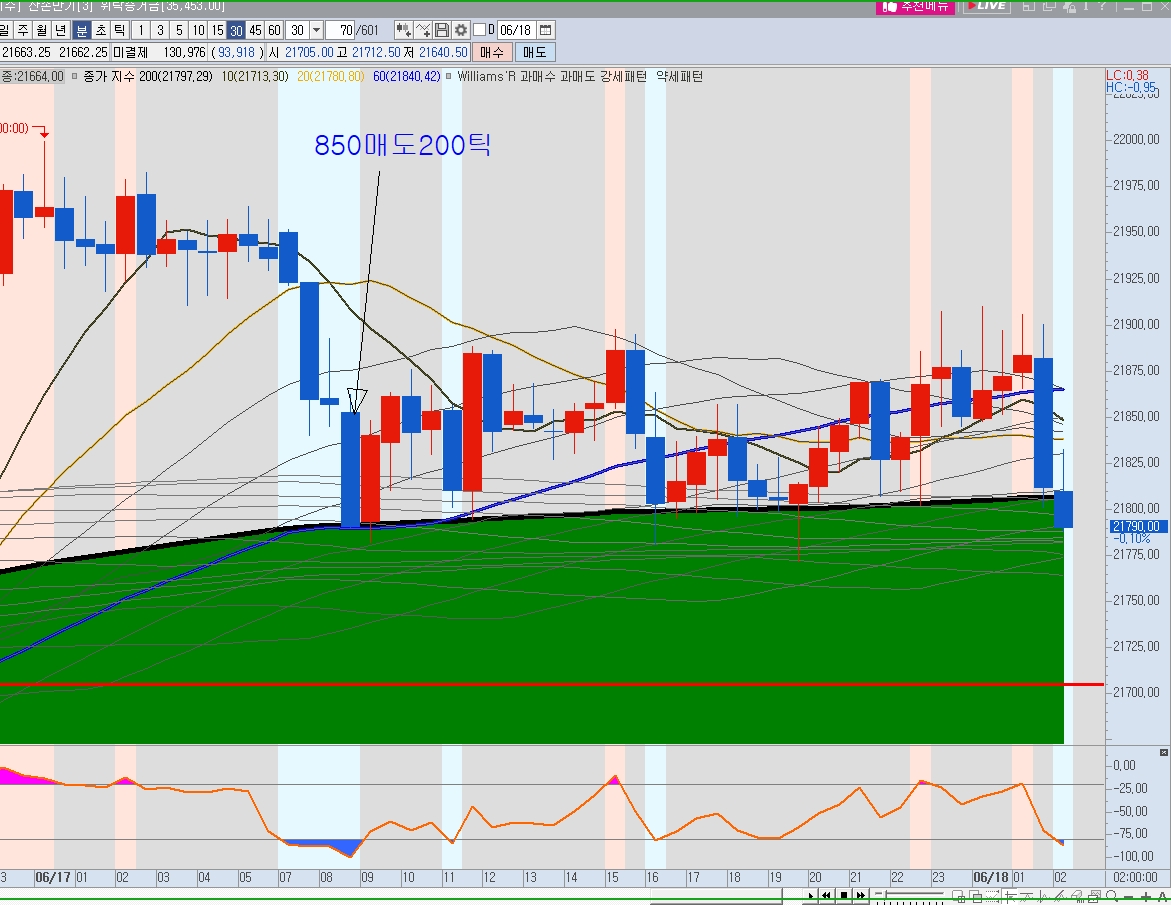Click the save chart floppy disk icon

coord(441,30)
